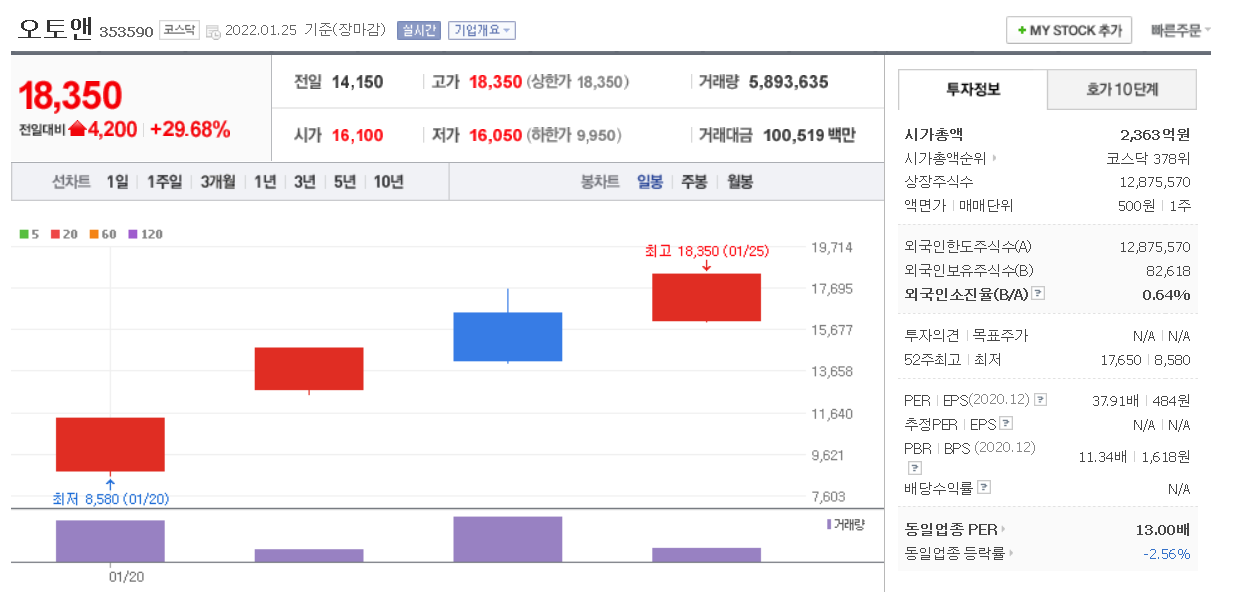The height and width of the screenshot is (592, 1233).
Task: Open help icon below PBR BPS
Action: 915,467
